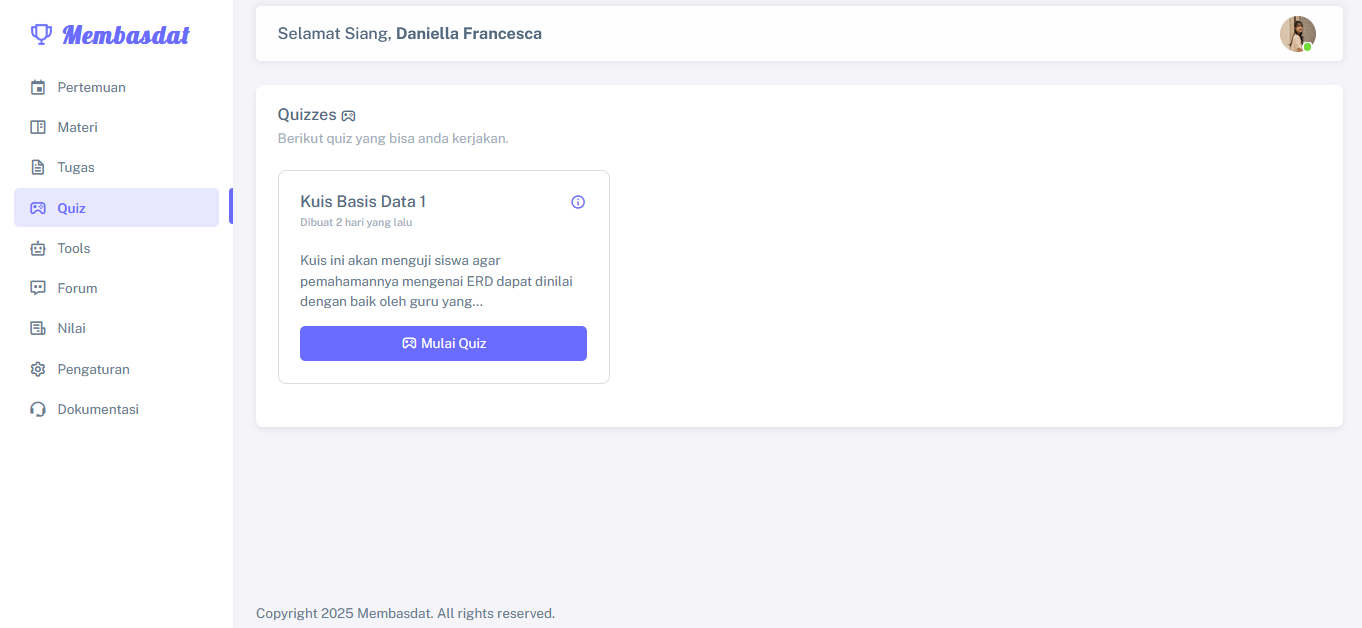This screenshot has height=628, width=1362.
Task: Click the gamepad icon beside Quizzes heading
Action: click(348, 116)
